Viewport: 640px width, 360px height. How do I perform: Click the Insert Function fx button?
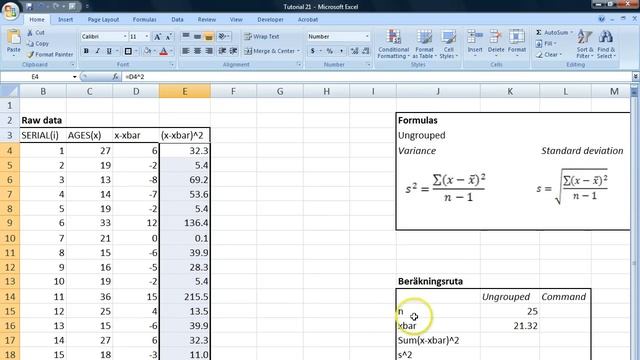[116, 77]
